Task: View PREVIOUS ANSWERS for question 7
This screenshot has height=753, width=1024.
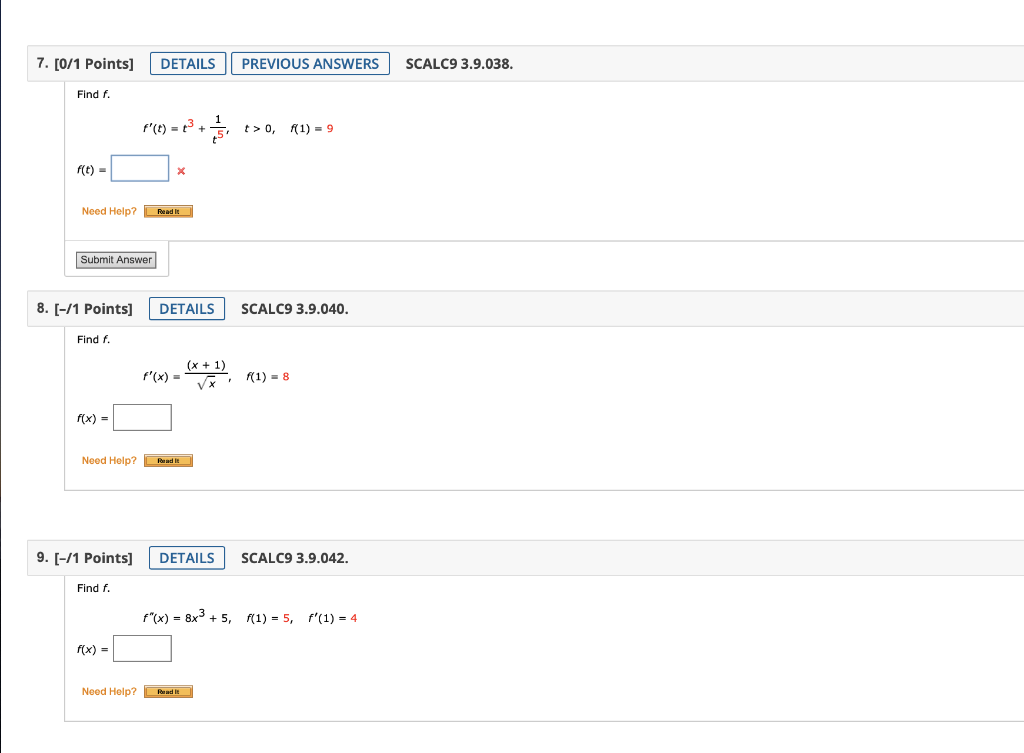Action: coord(310,63)
